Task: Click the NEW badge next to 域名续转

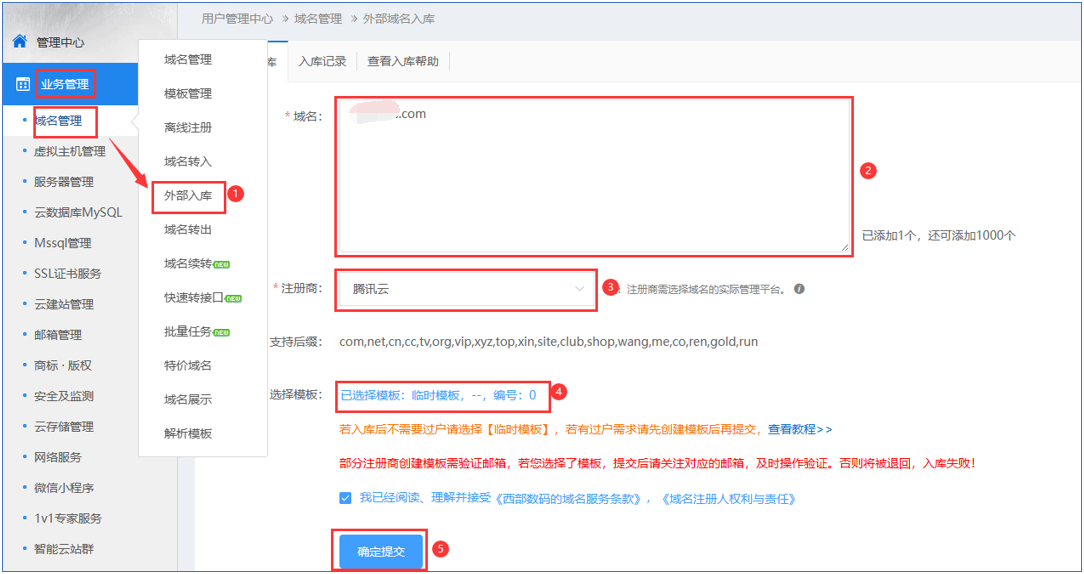Action: pos(222,264)
